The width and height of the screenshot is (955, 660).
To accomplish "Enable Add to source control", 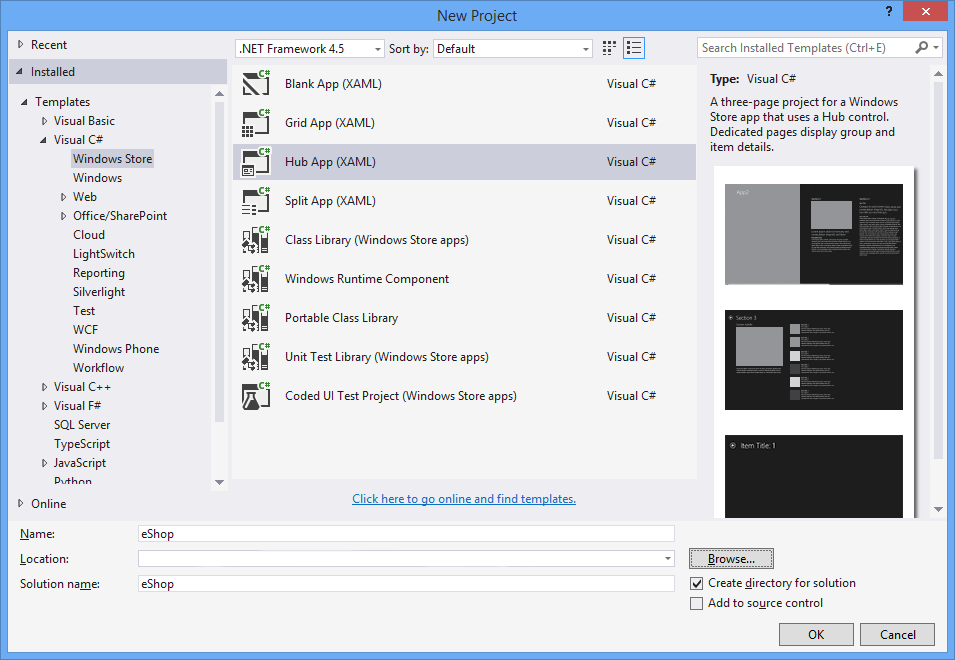I will 697,603.
